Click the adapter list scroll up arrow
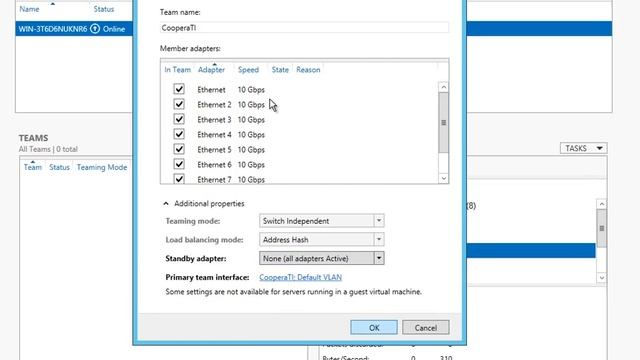The image size is (640, 360). [443, 87]
